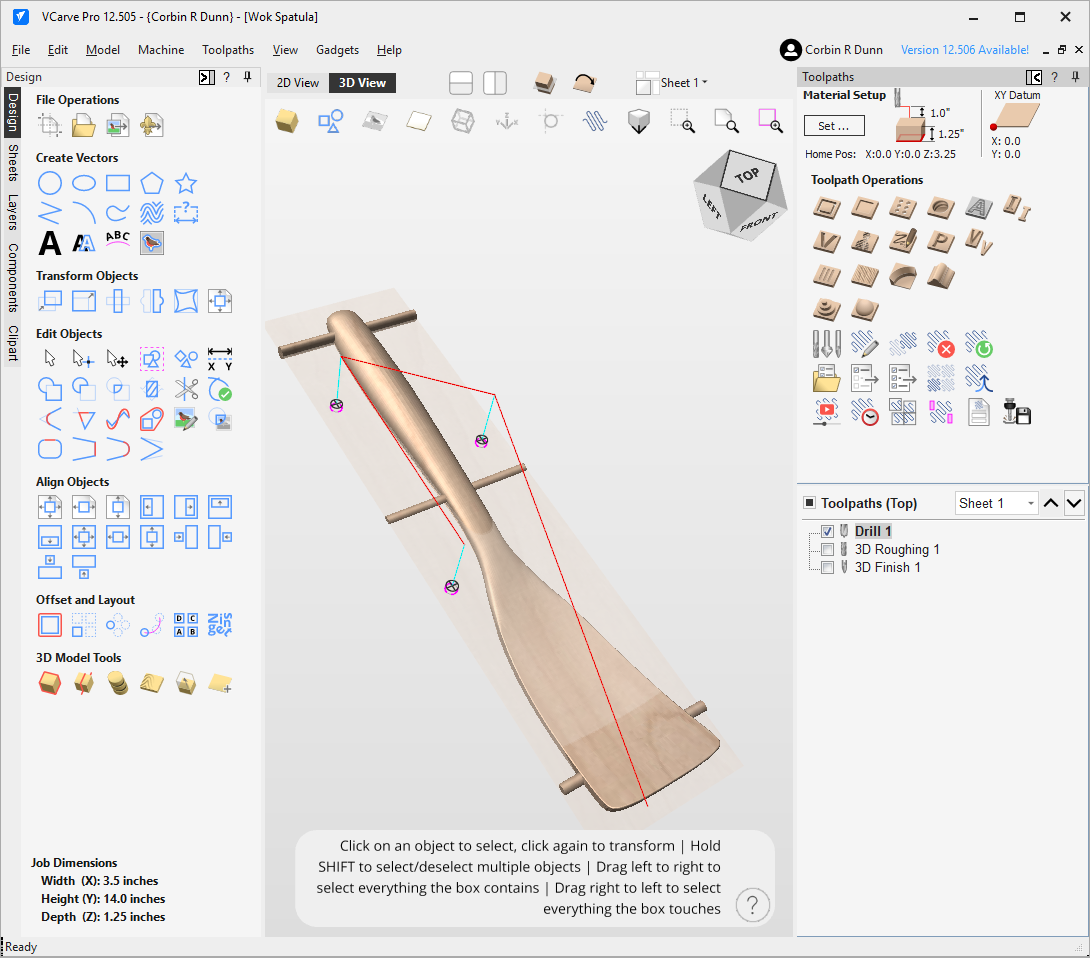Open the Toolpaths menu
Screen dimensions: 1090x958
(228, 50)
